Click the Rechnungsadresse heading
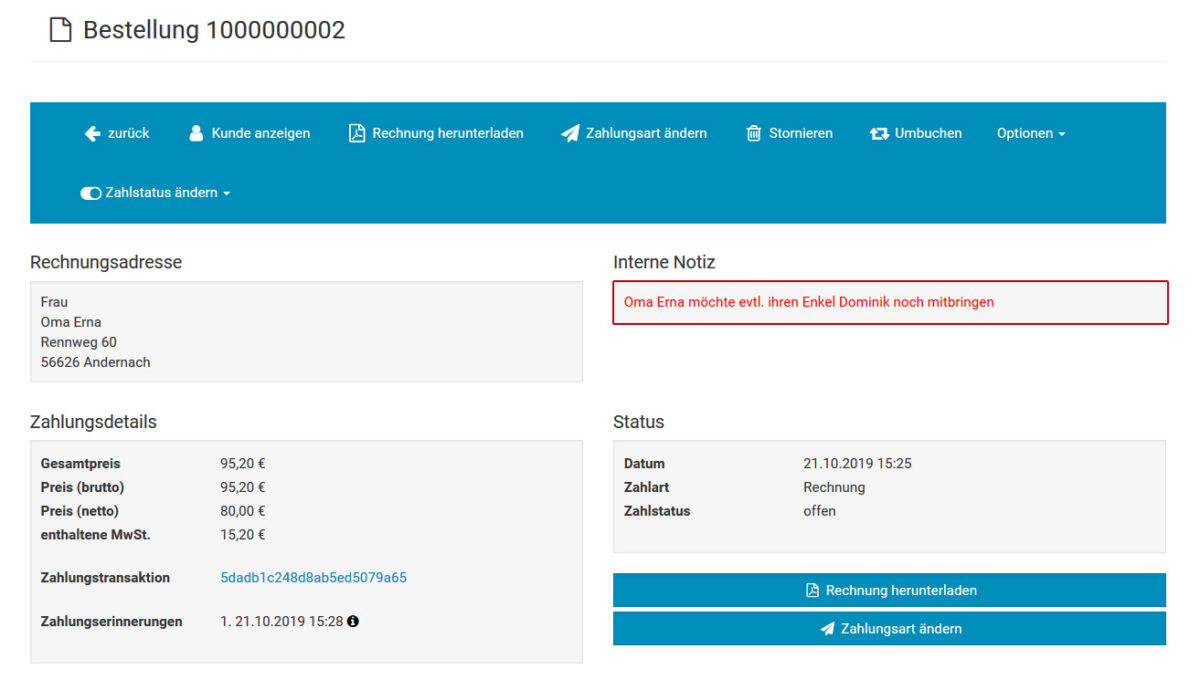Screen dimensions: 1200x680 (106, 263)
